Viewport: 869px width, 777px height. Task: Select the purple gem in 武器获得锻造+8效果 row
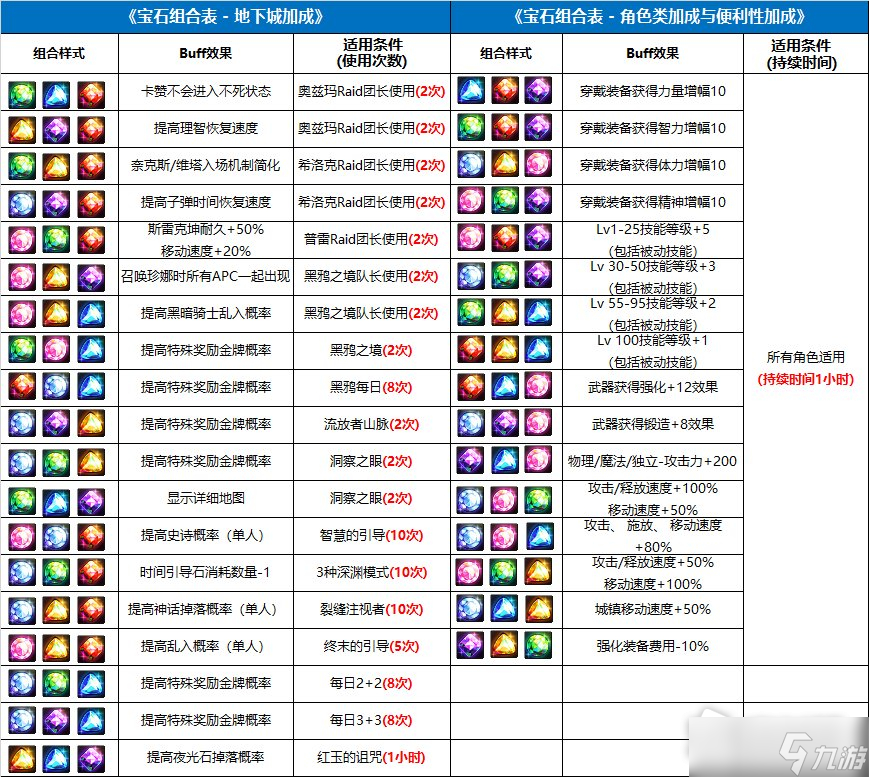[505, 423]
